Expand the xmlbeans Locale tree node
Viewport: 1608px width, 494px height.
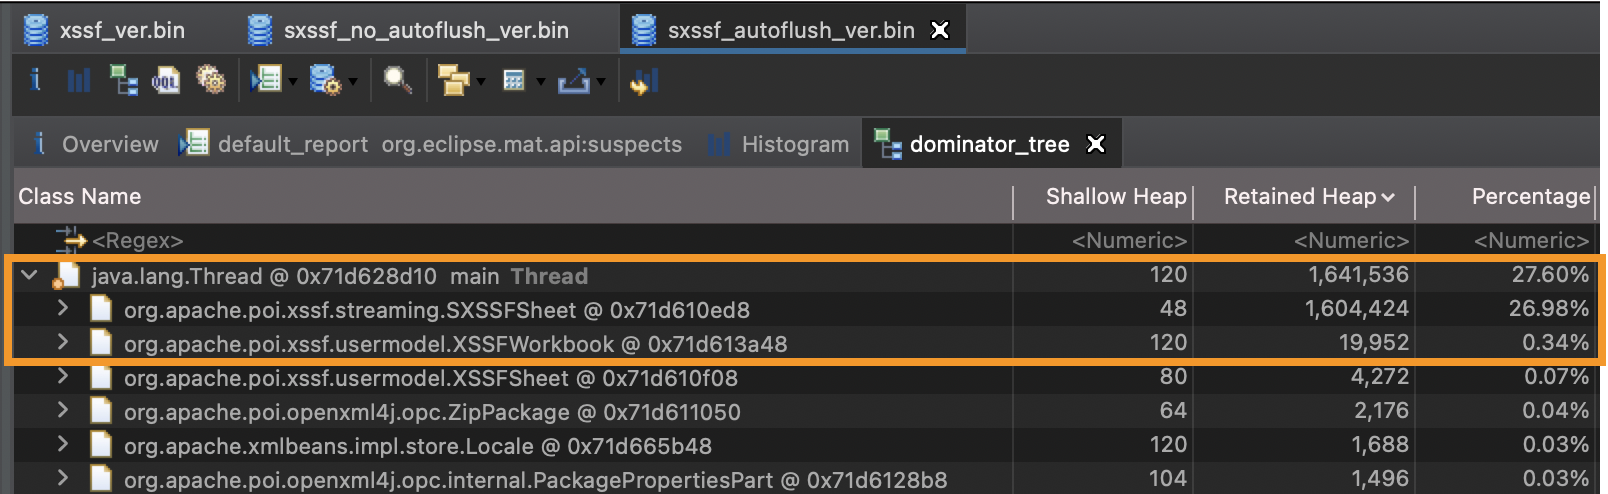click(63, 444)
